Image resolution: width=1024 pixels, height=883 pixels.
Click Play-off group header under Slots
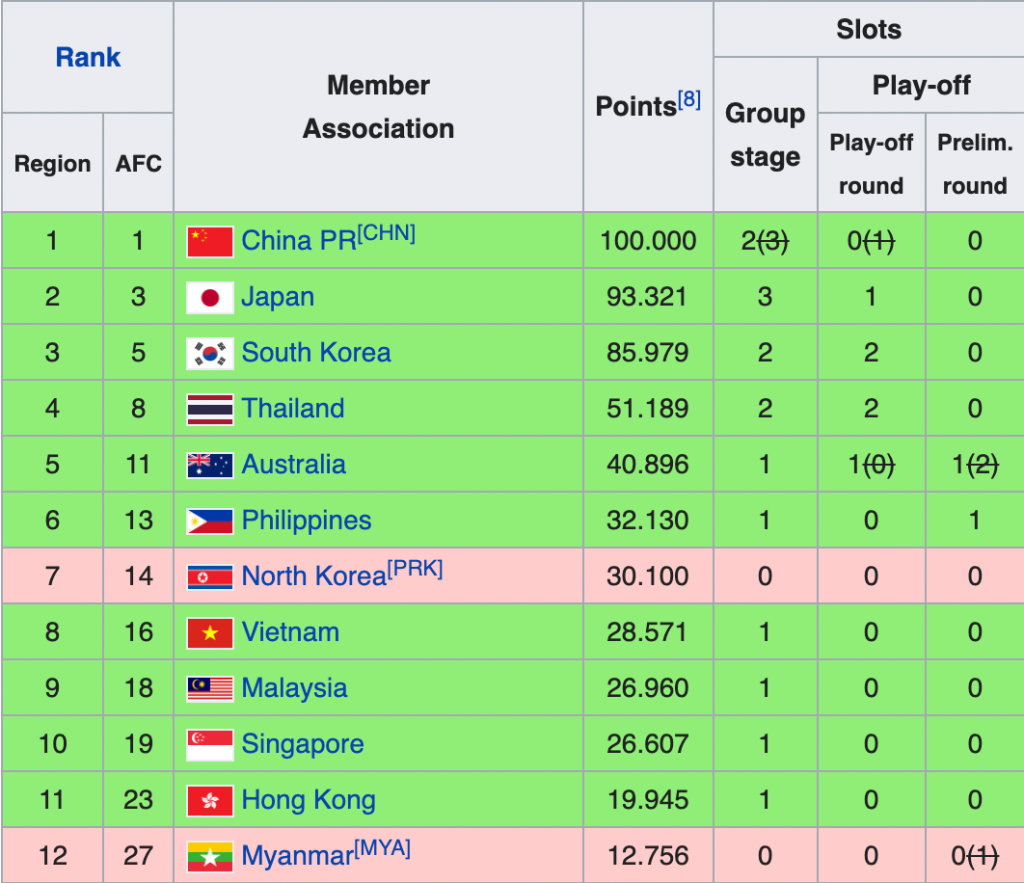click(x=921, y=86)
